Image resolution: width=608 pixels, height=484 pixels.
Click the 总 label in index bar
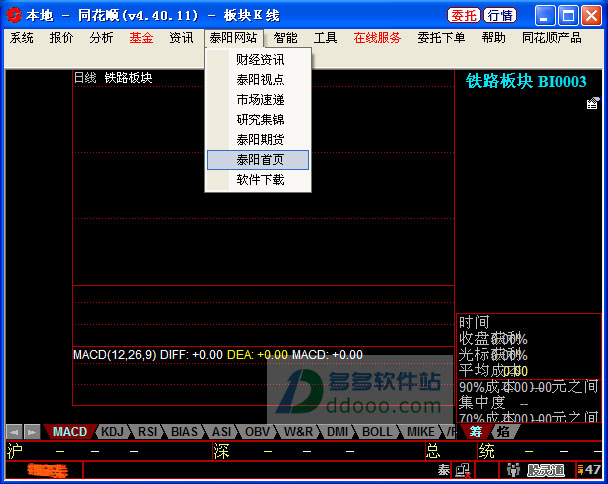coord(433,451)
